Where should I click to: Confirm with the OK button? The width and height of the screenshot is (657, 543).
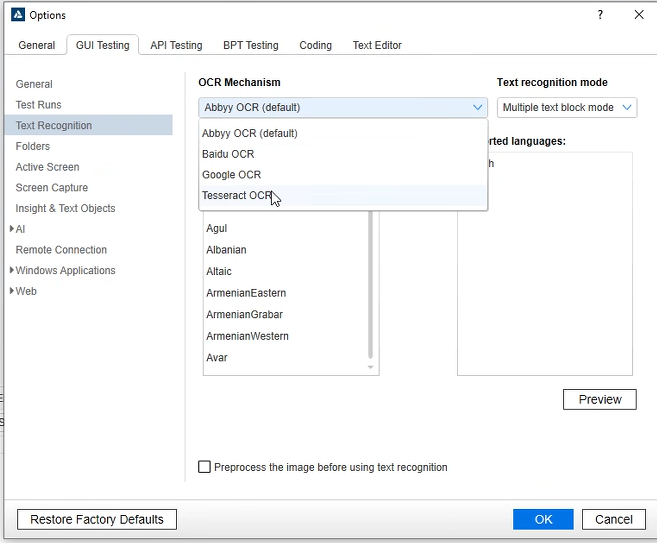(543, 519)
